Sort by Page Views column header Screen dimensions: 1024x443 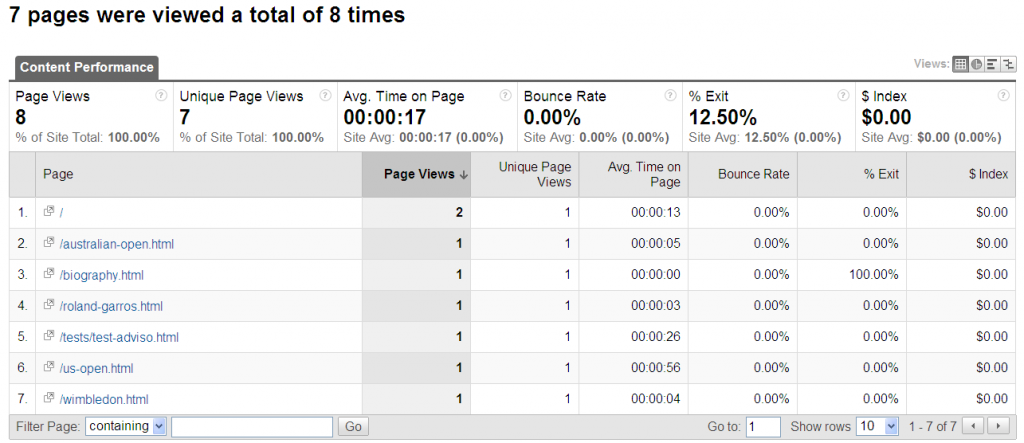coord(425,174)
